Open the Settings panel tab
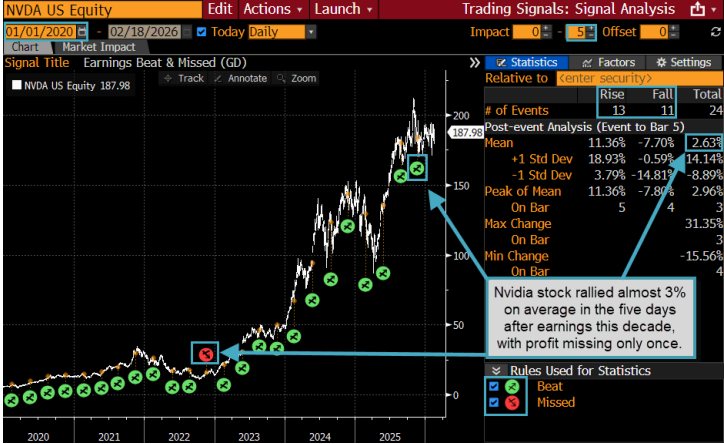The image size is (724, 444). (683, 62)
